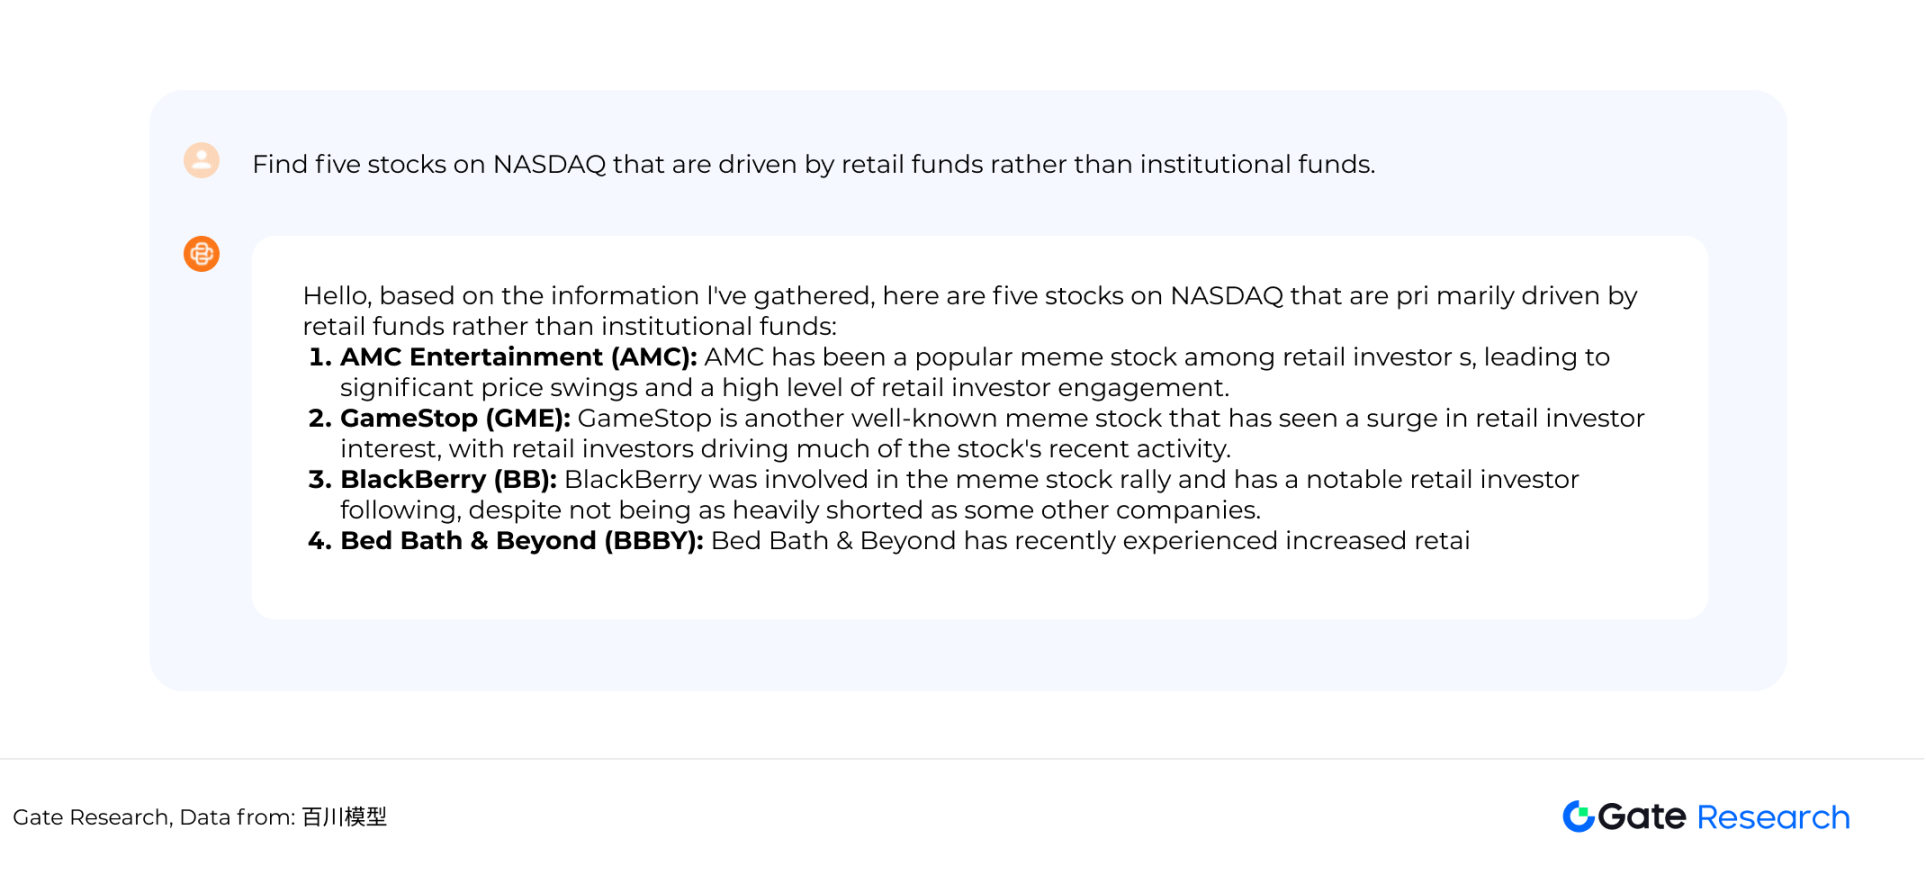Click the bold Gate wordmark

tap(1642, 817)
